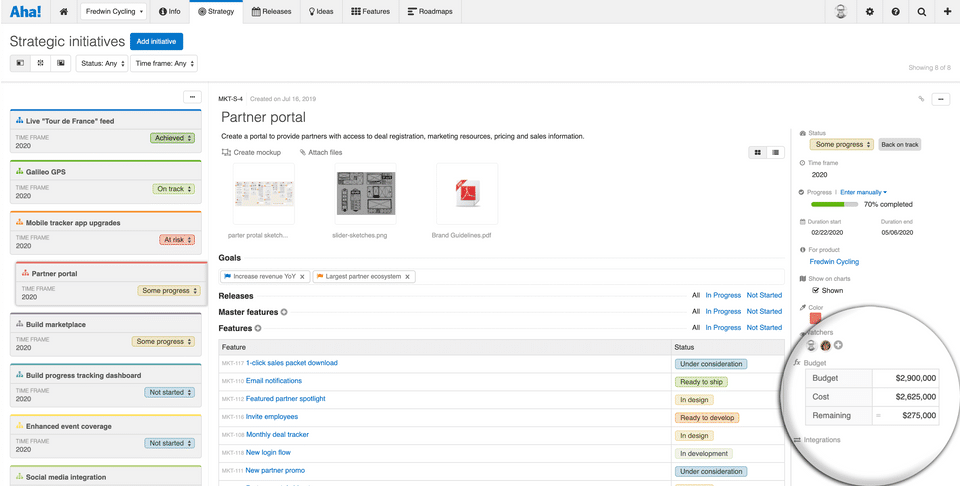Click Attach files
Screen dimensions: 960x486
321,152
